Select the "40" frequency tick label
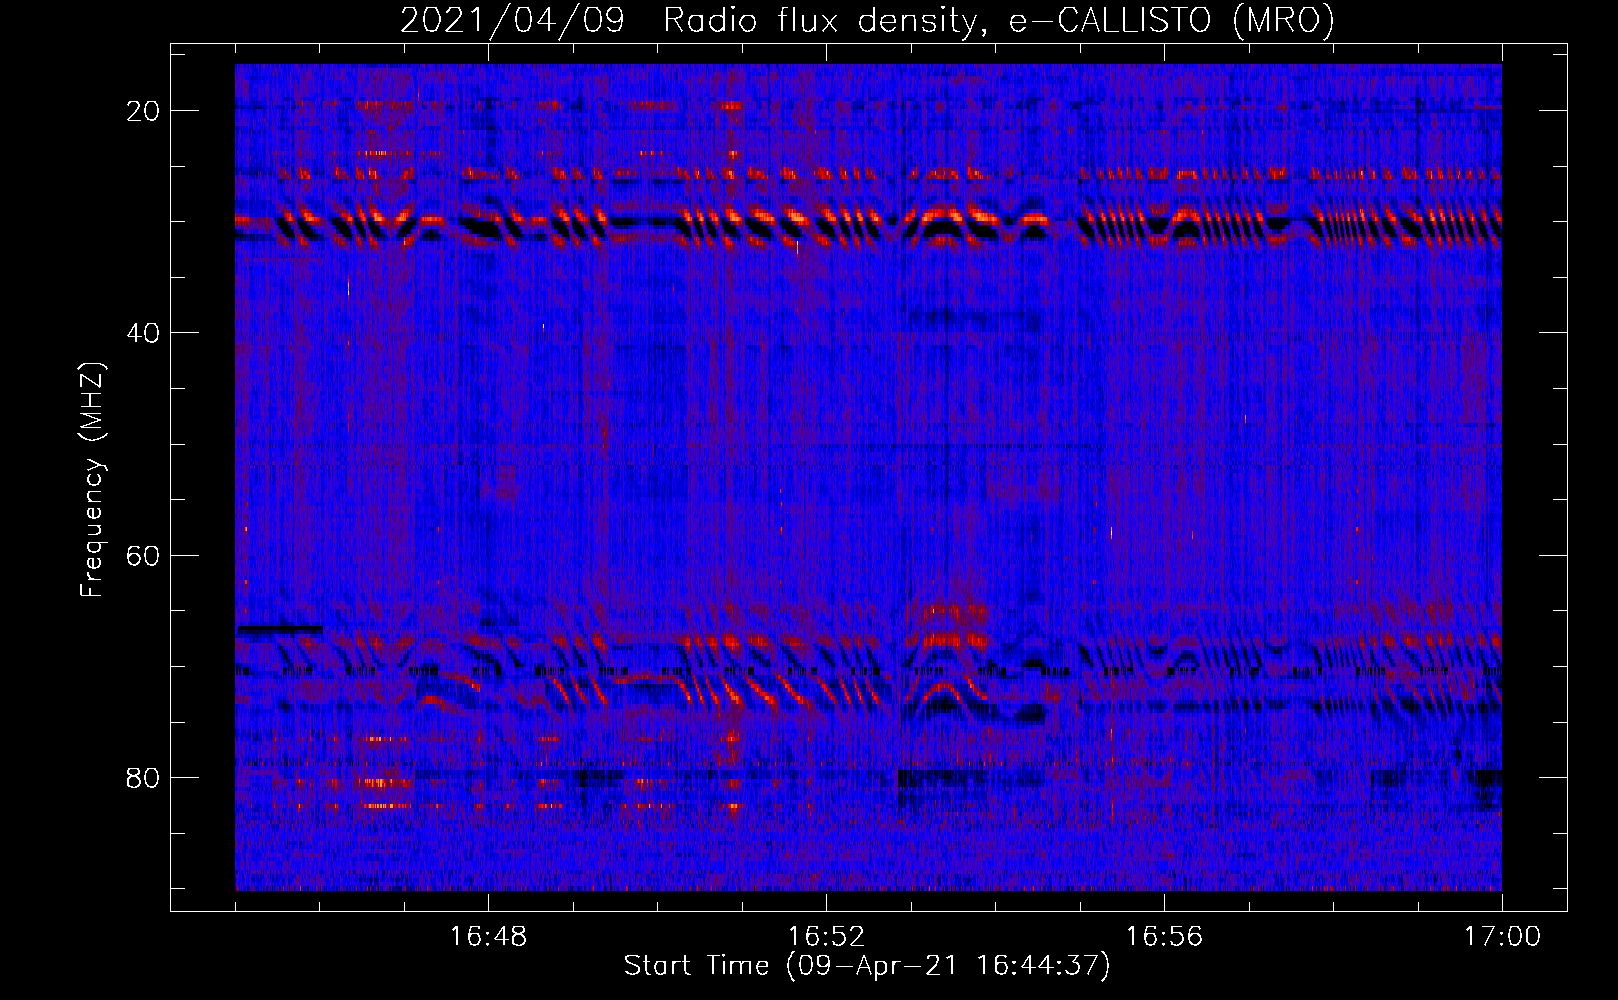Viewport: 1618px width, 1000px height. pyautogui.click(x=144, y=333)
